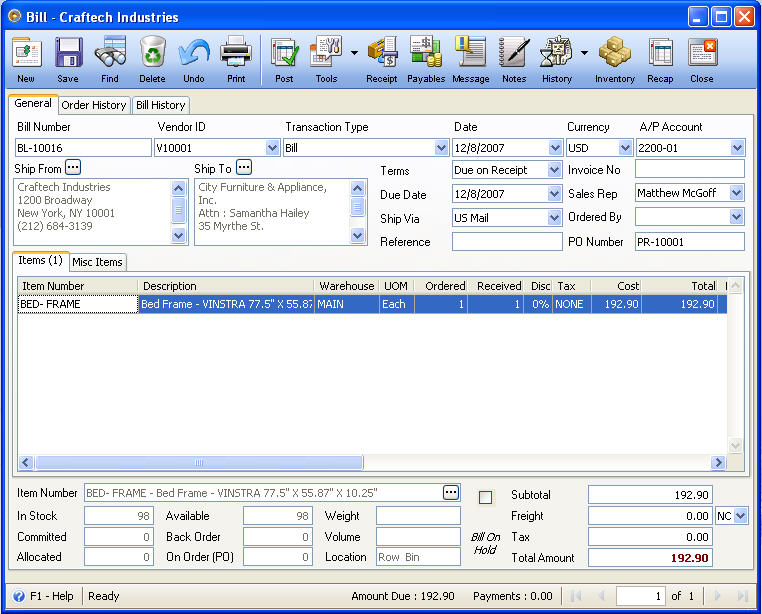This screenshot has height=614, width=762.
Task: Open F1 - Help in status bar
Action: coord(43,596)
